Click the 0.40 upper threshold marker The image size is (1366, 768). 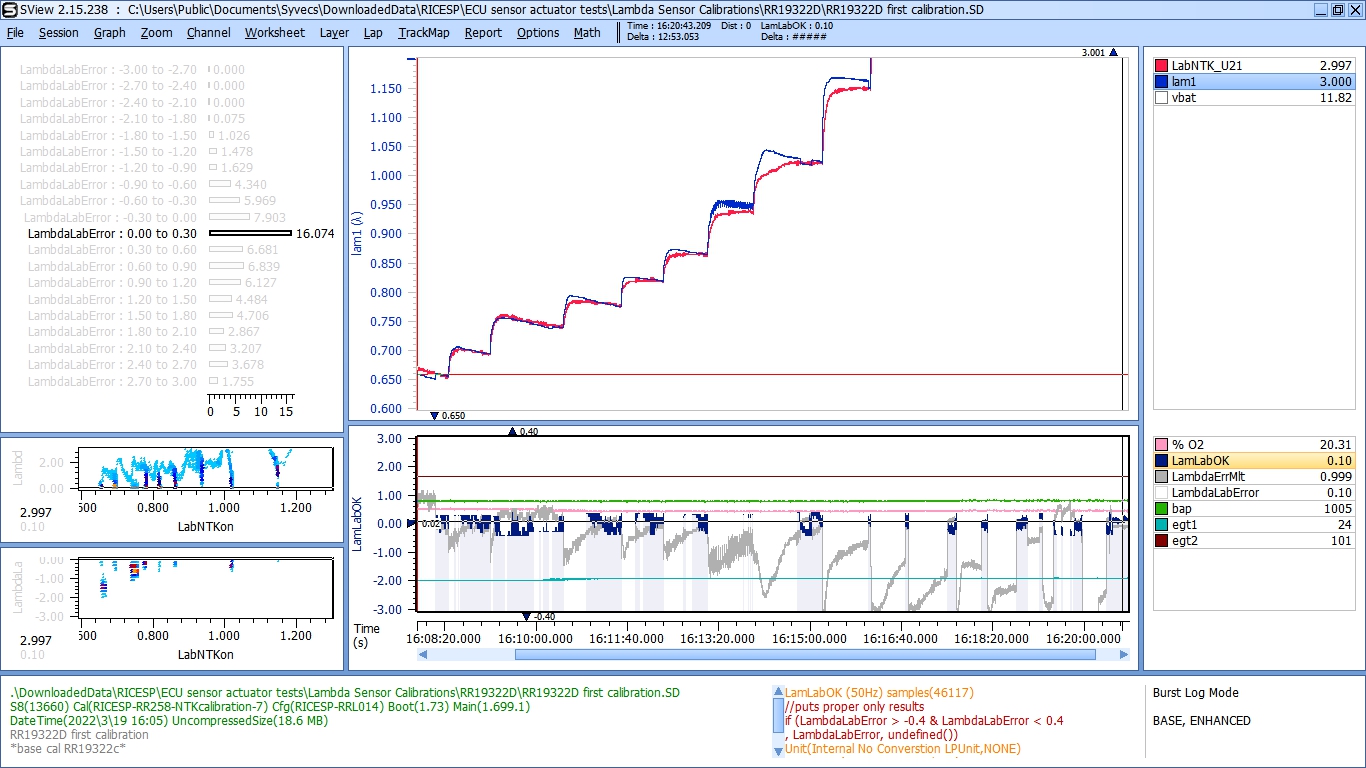coord(513,432)
